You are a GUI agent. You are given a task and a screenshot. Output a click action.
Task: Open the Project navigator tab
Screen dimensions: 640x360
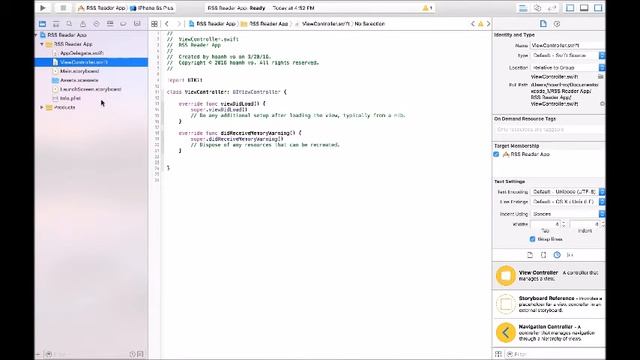[42, 24]
